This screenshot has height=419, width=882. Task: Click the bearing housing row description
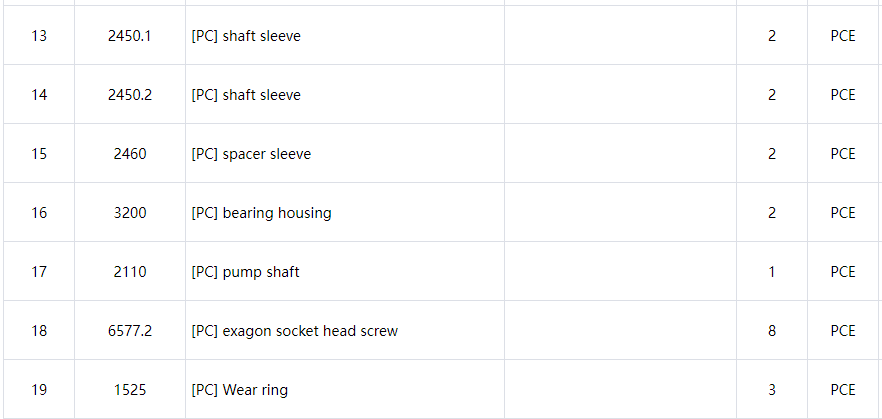[x=345, y=213]
